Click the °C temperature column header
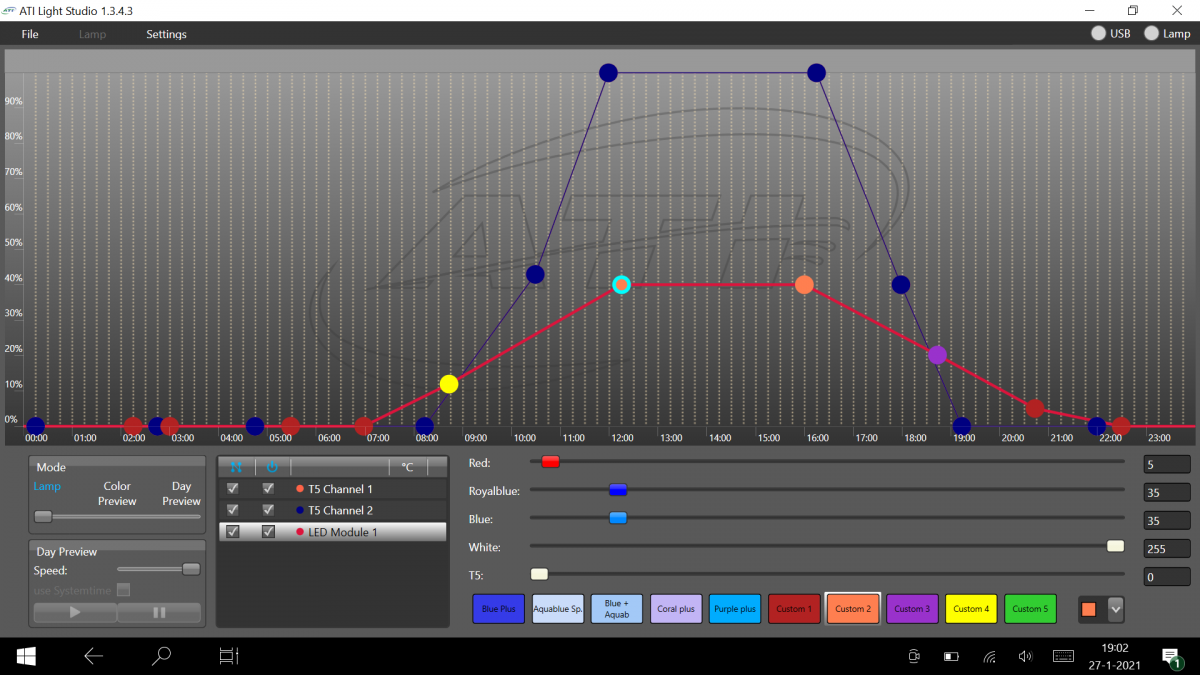The height and width of the screenshot is (675, 1200). [407, 467]
